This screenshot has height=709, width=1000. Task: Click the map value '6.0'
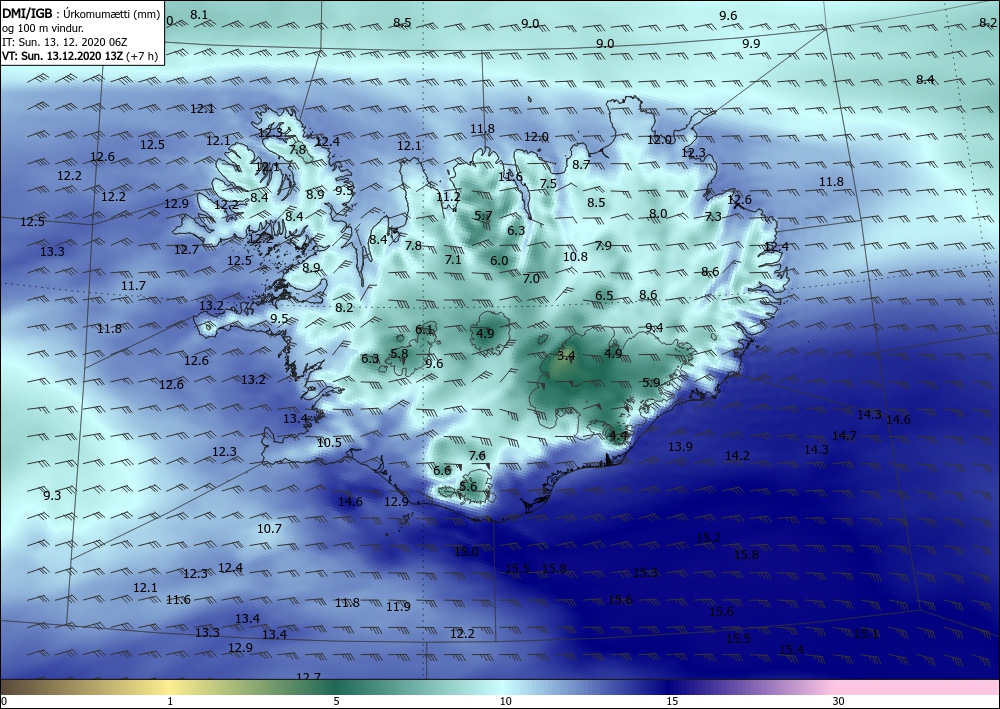[x=499, y=260]
